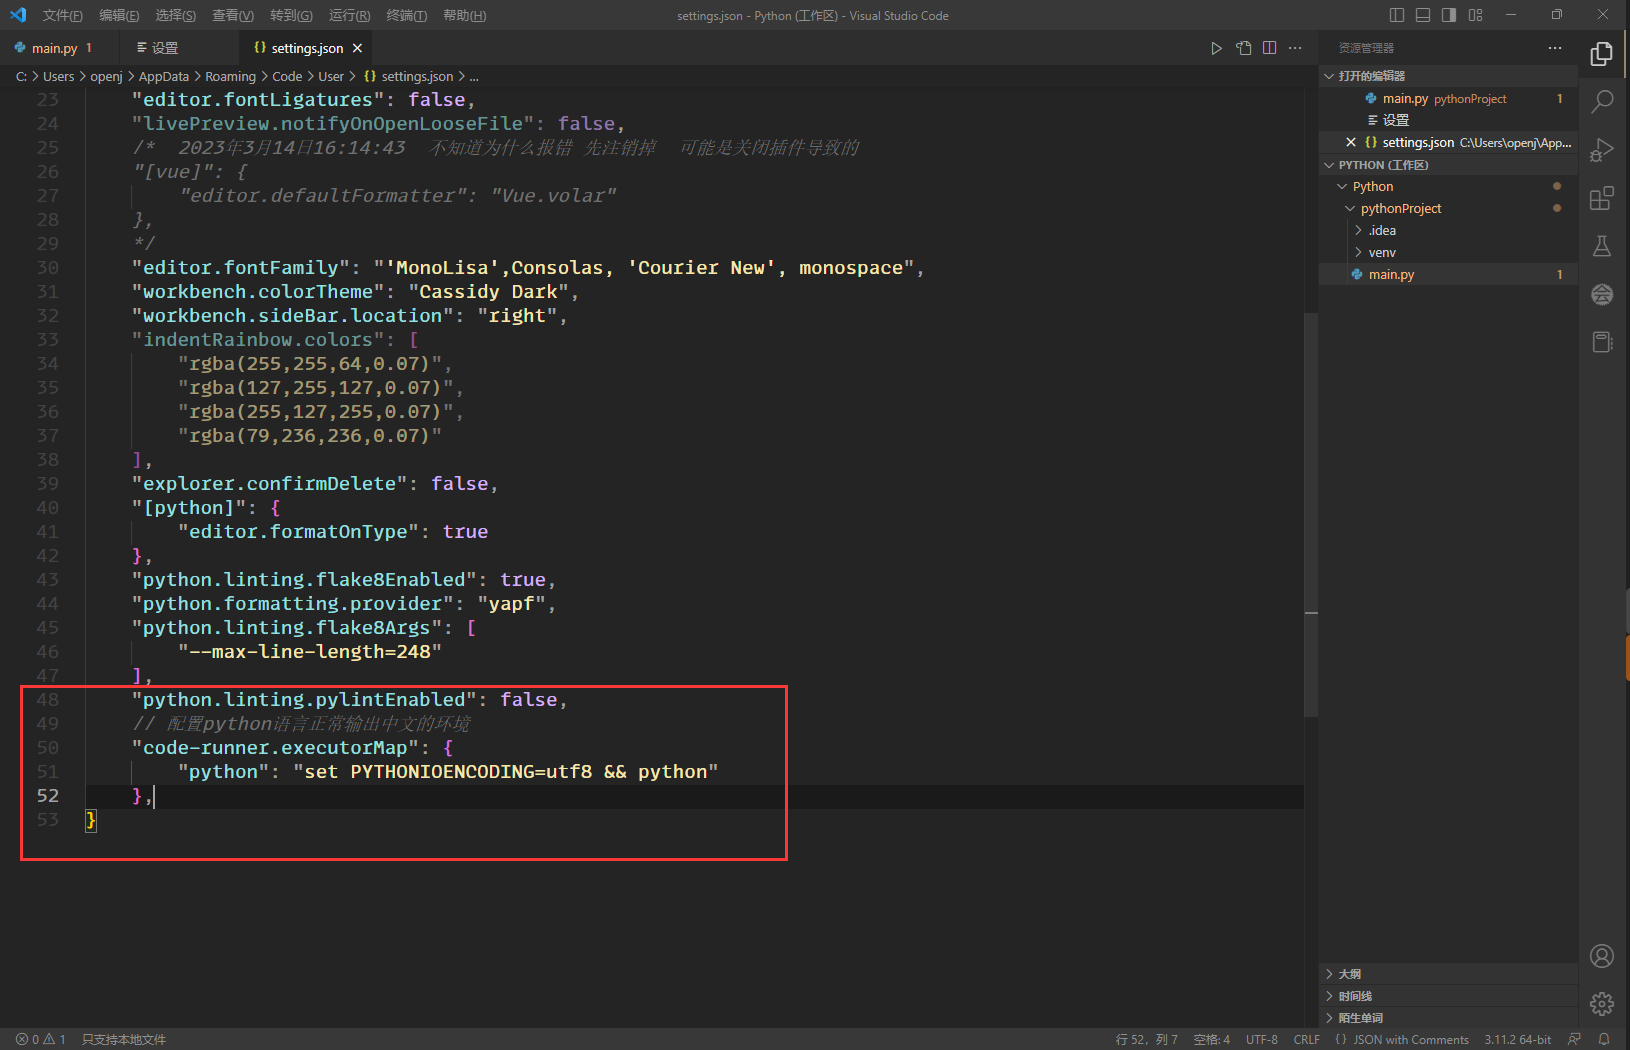Open the Explorer view in activity bar
1630x1050 pixels.
(1602, 54)
